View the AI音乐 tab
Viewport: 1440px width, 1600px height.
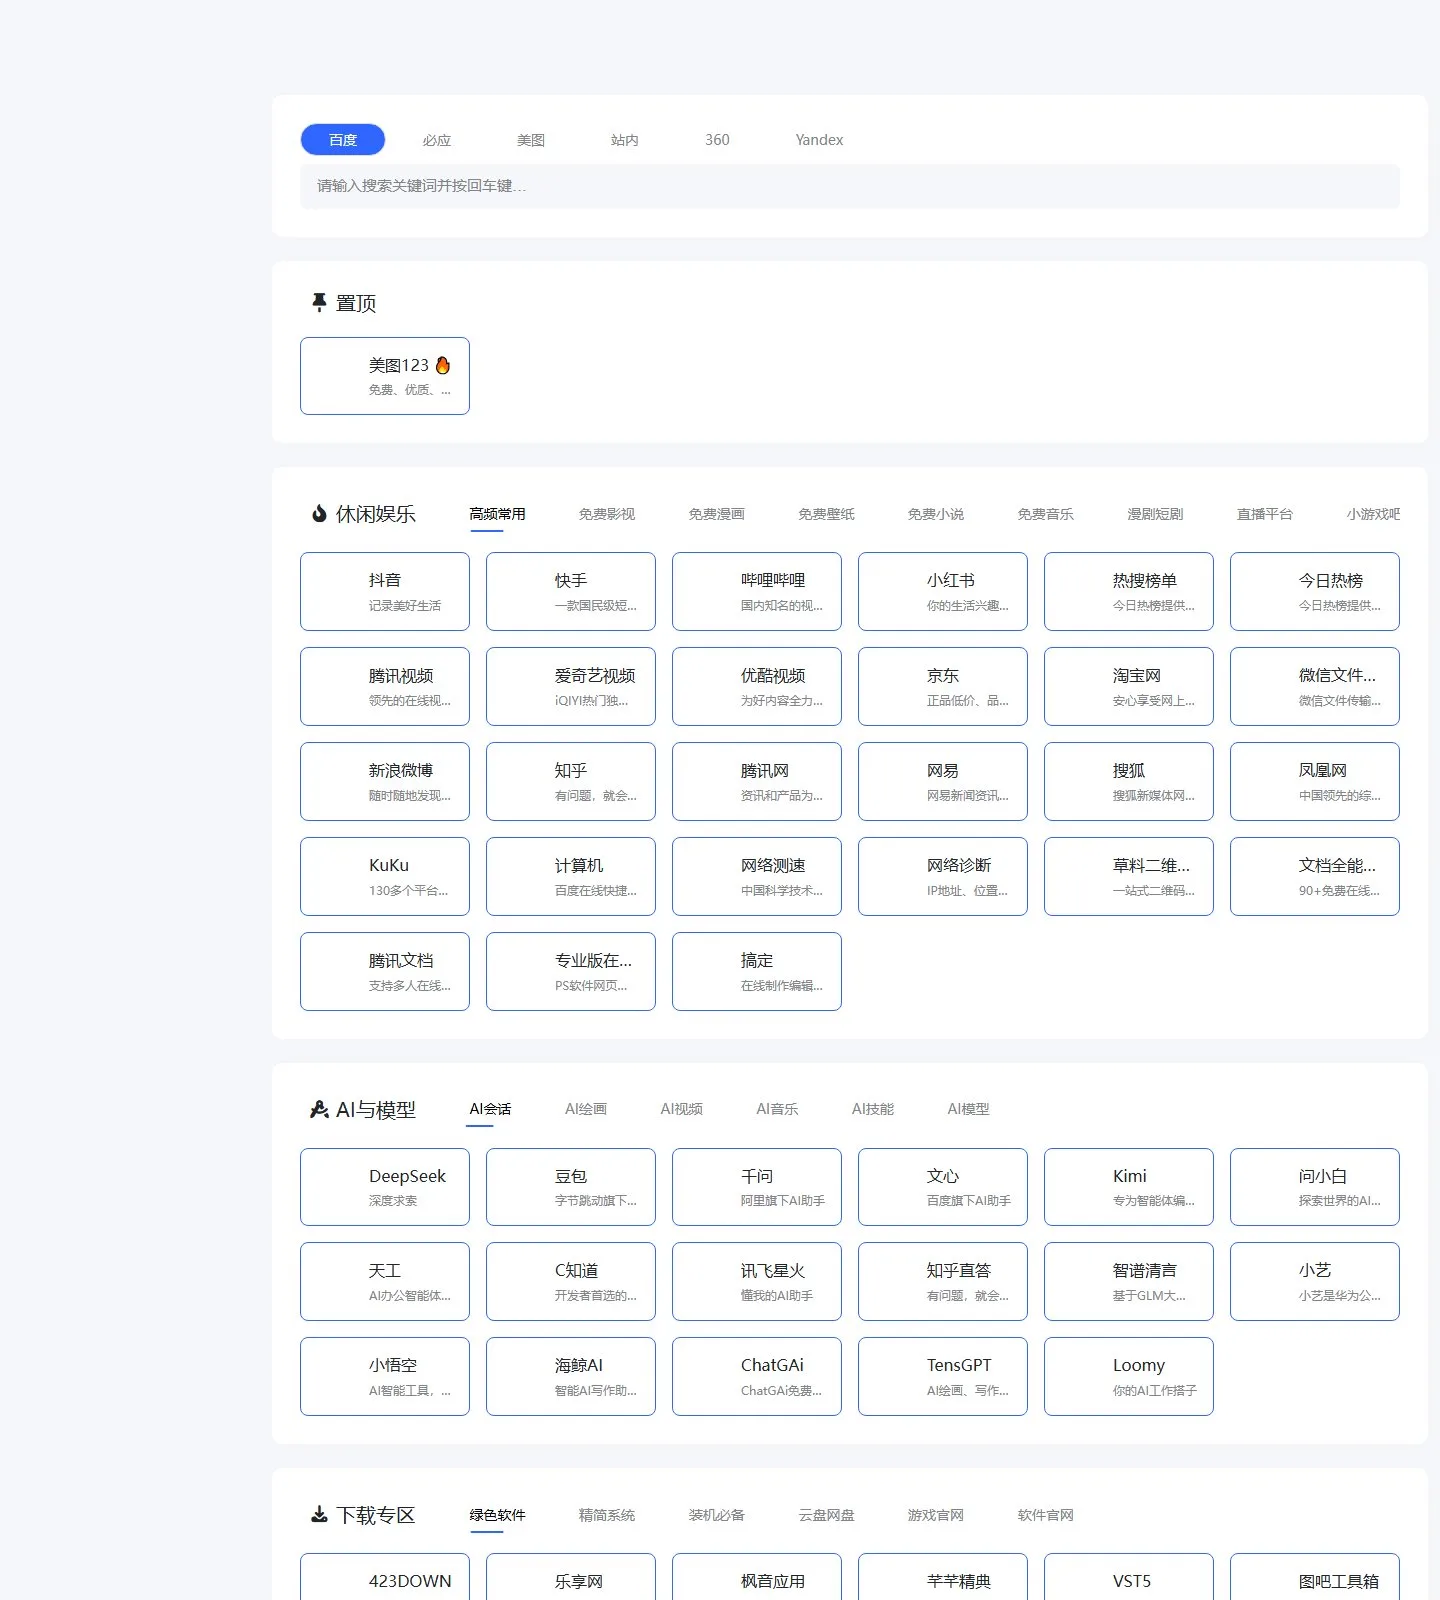(777, 1109)
